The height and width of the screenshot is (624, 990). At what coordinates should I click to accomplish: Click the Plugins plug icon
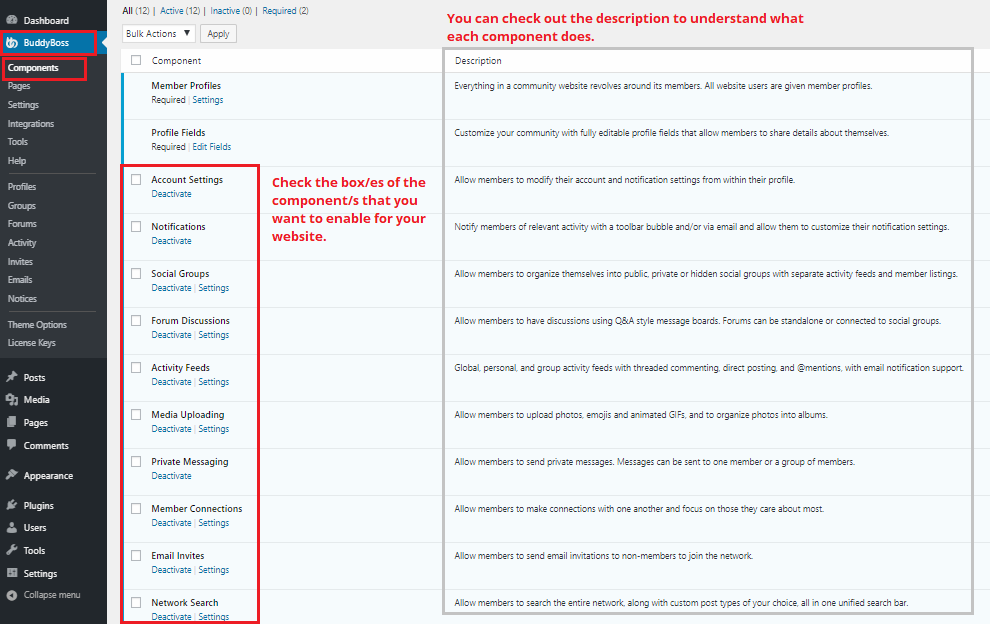pos(12,505)
